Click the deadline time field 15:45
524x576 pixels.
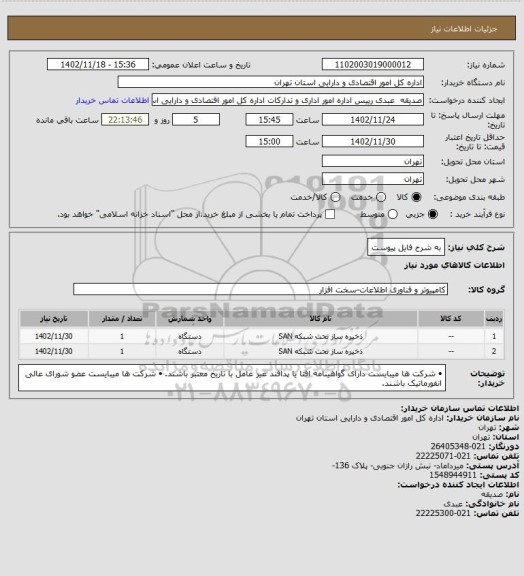click(x=269, y=120)
